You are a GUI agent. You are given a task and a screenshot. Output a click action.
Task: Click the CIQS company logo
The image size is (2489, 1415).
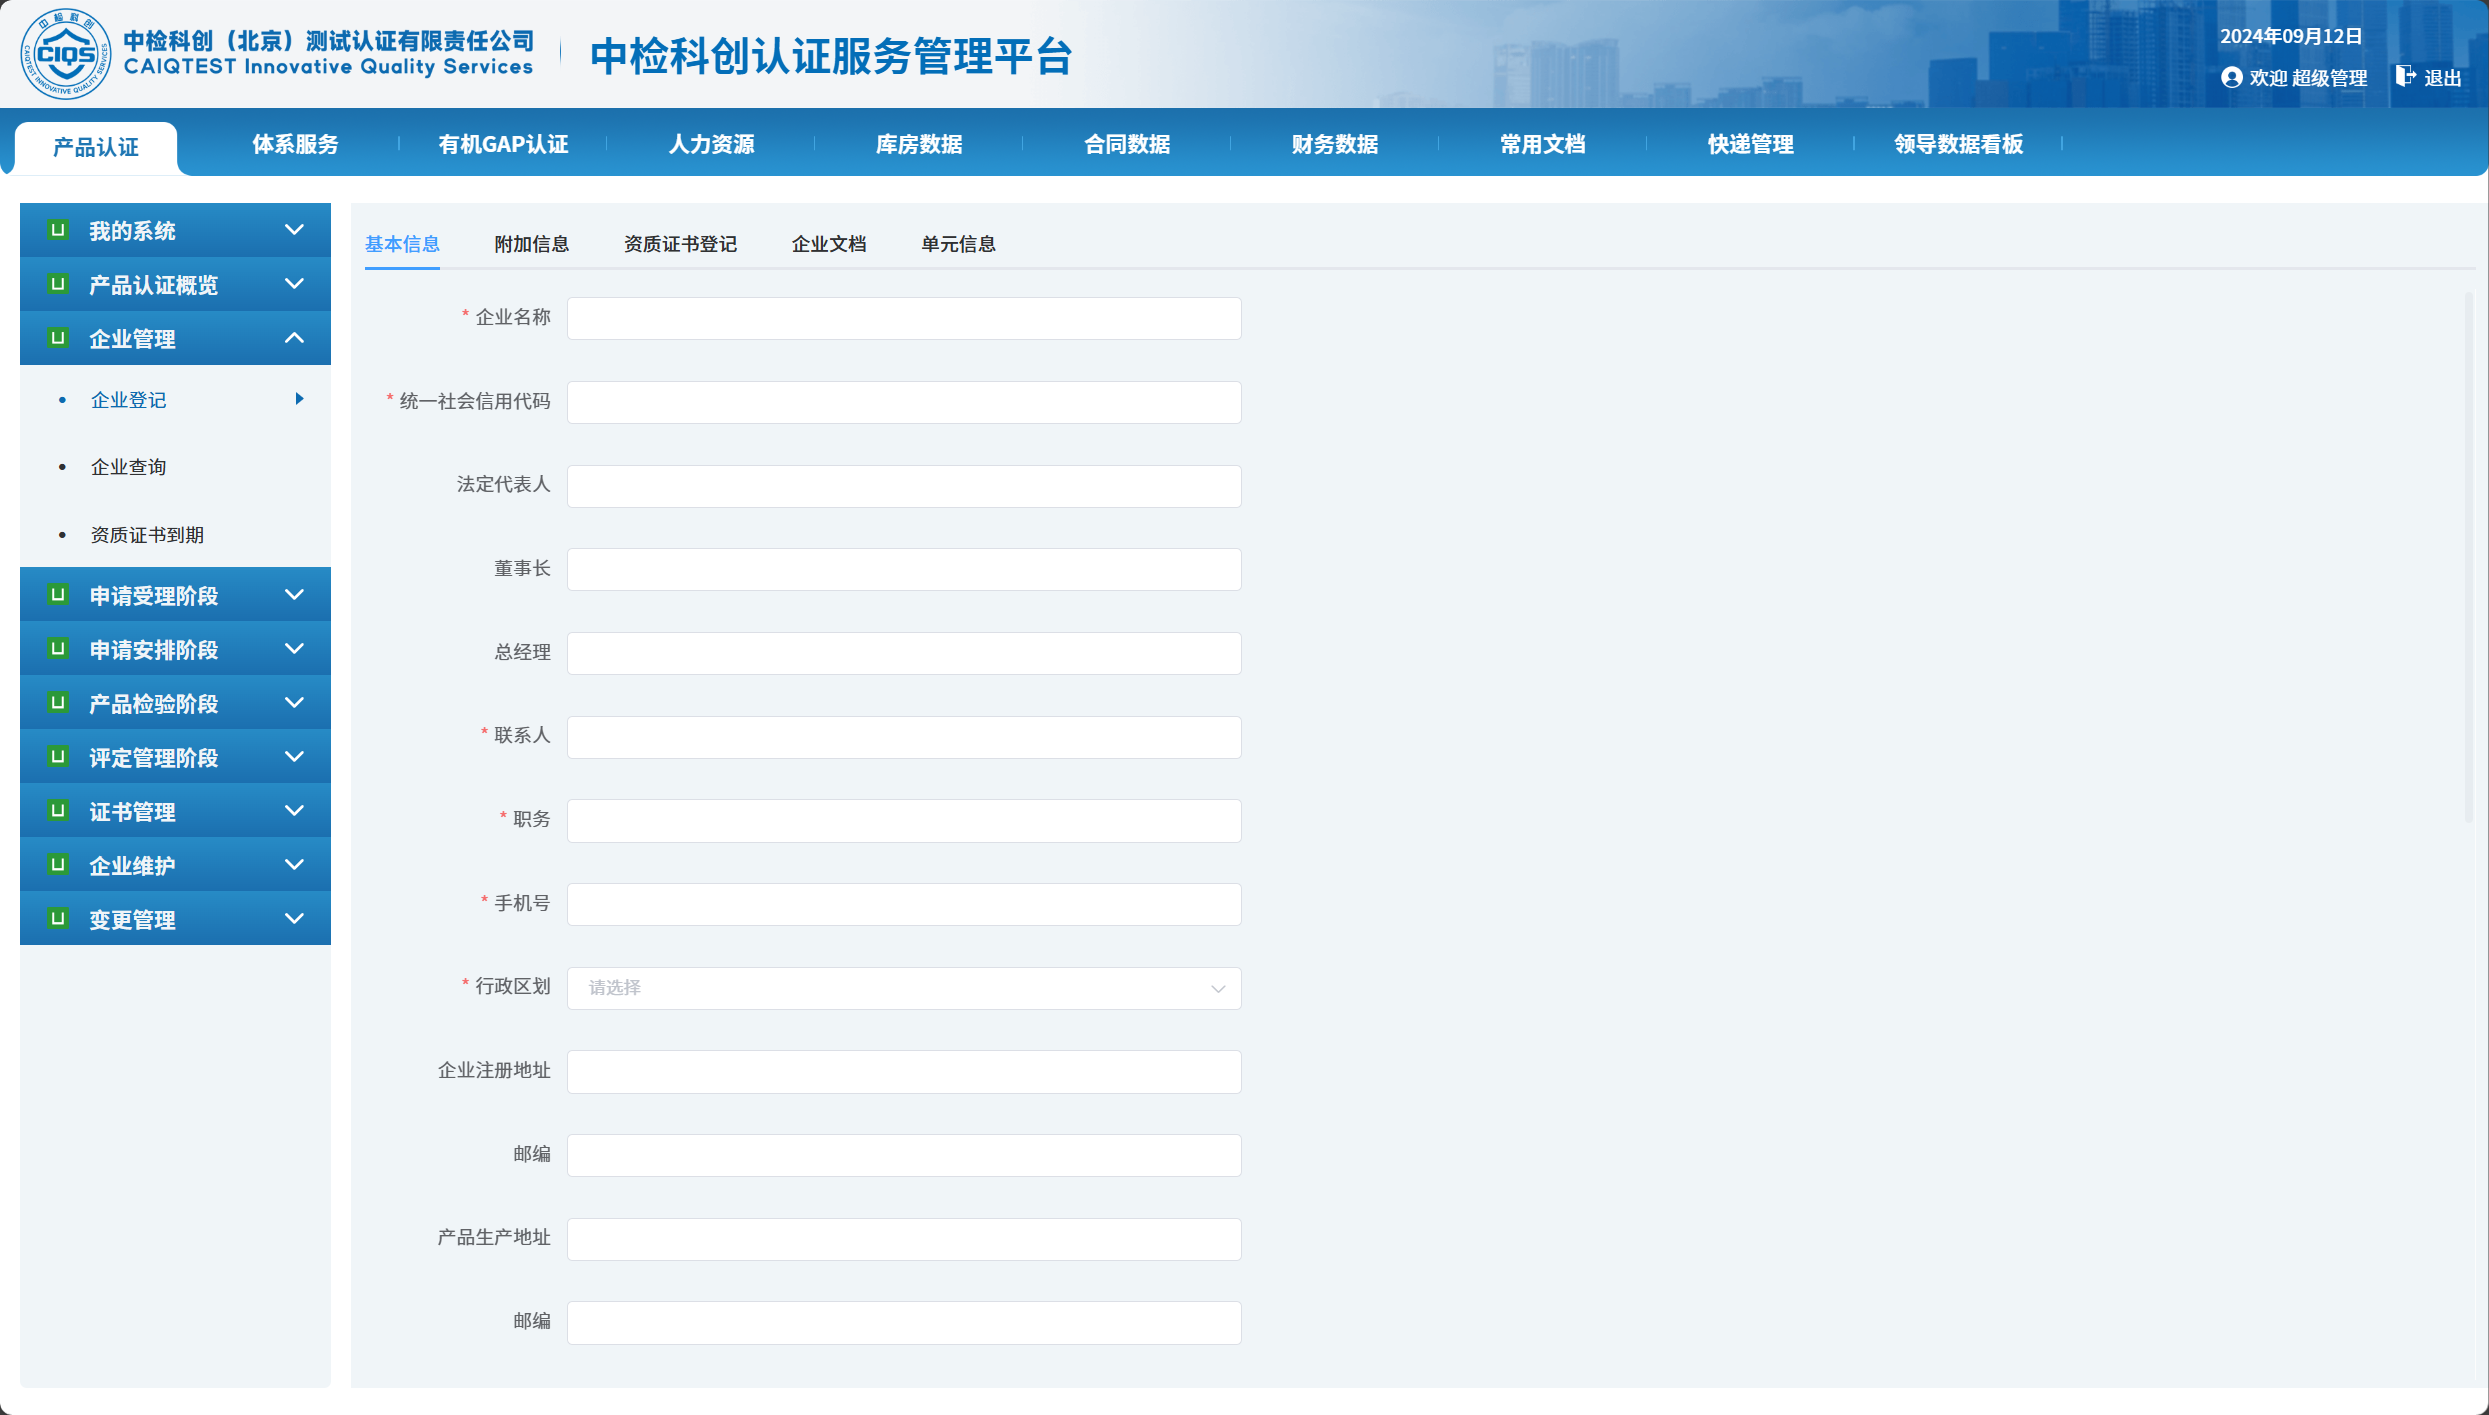[66, 54]
